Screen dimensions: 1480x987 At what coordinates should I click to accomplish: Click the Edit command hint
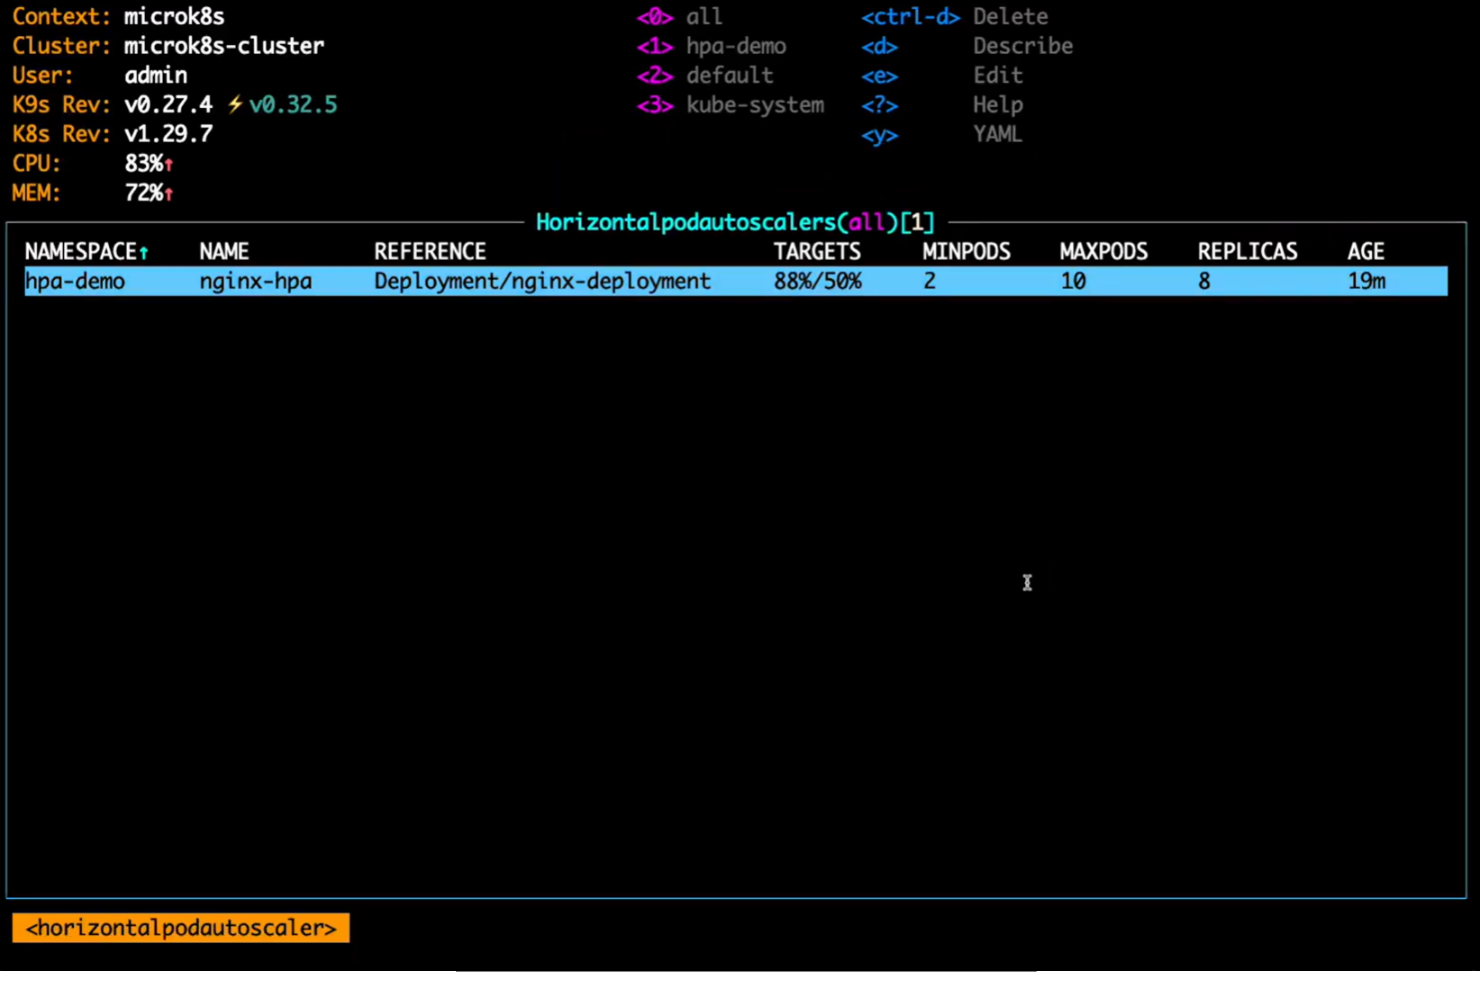(998, 75)
